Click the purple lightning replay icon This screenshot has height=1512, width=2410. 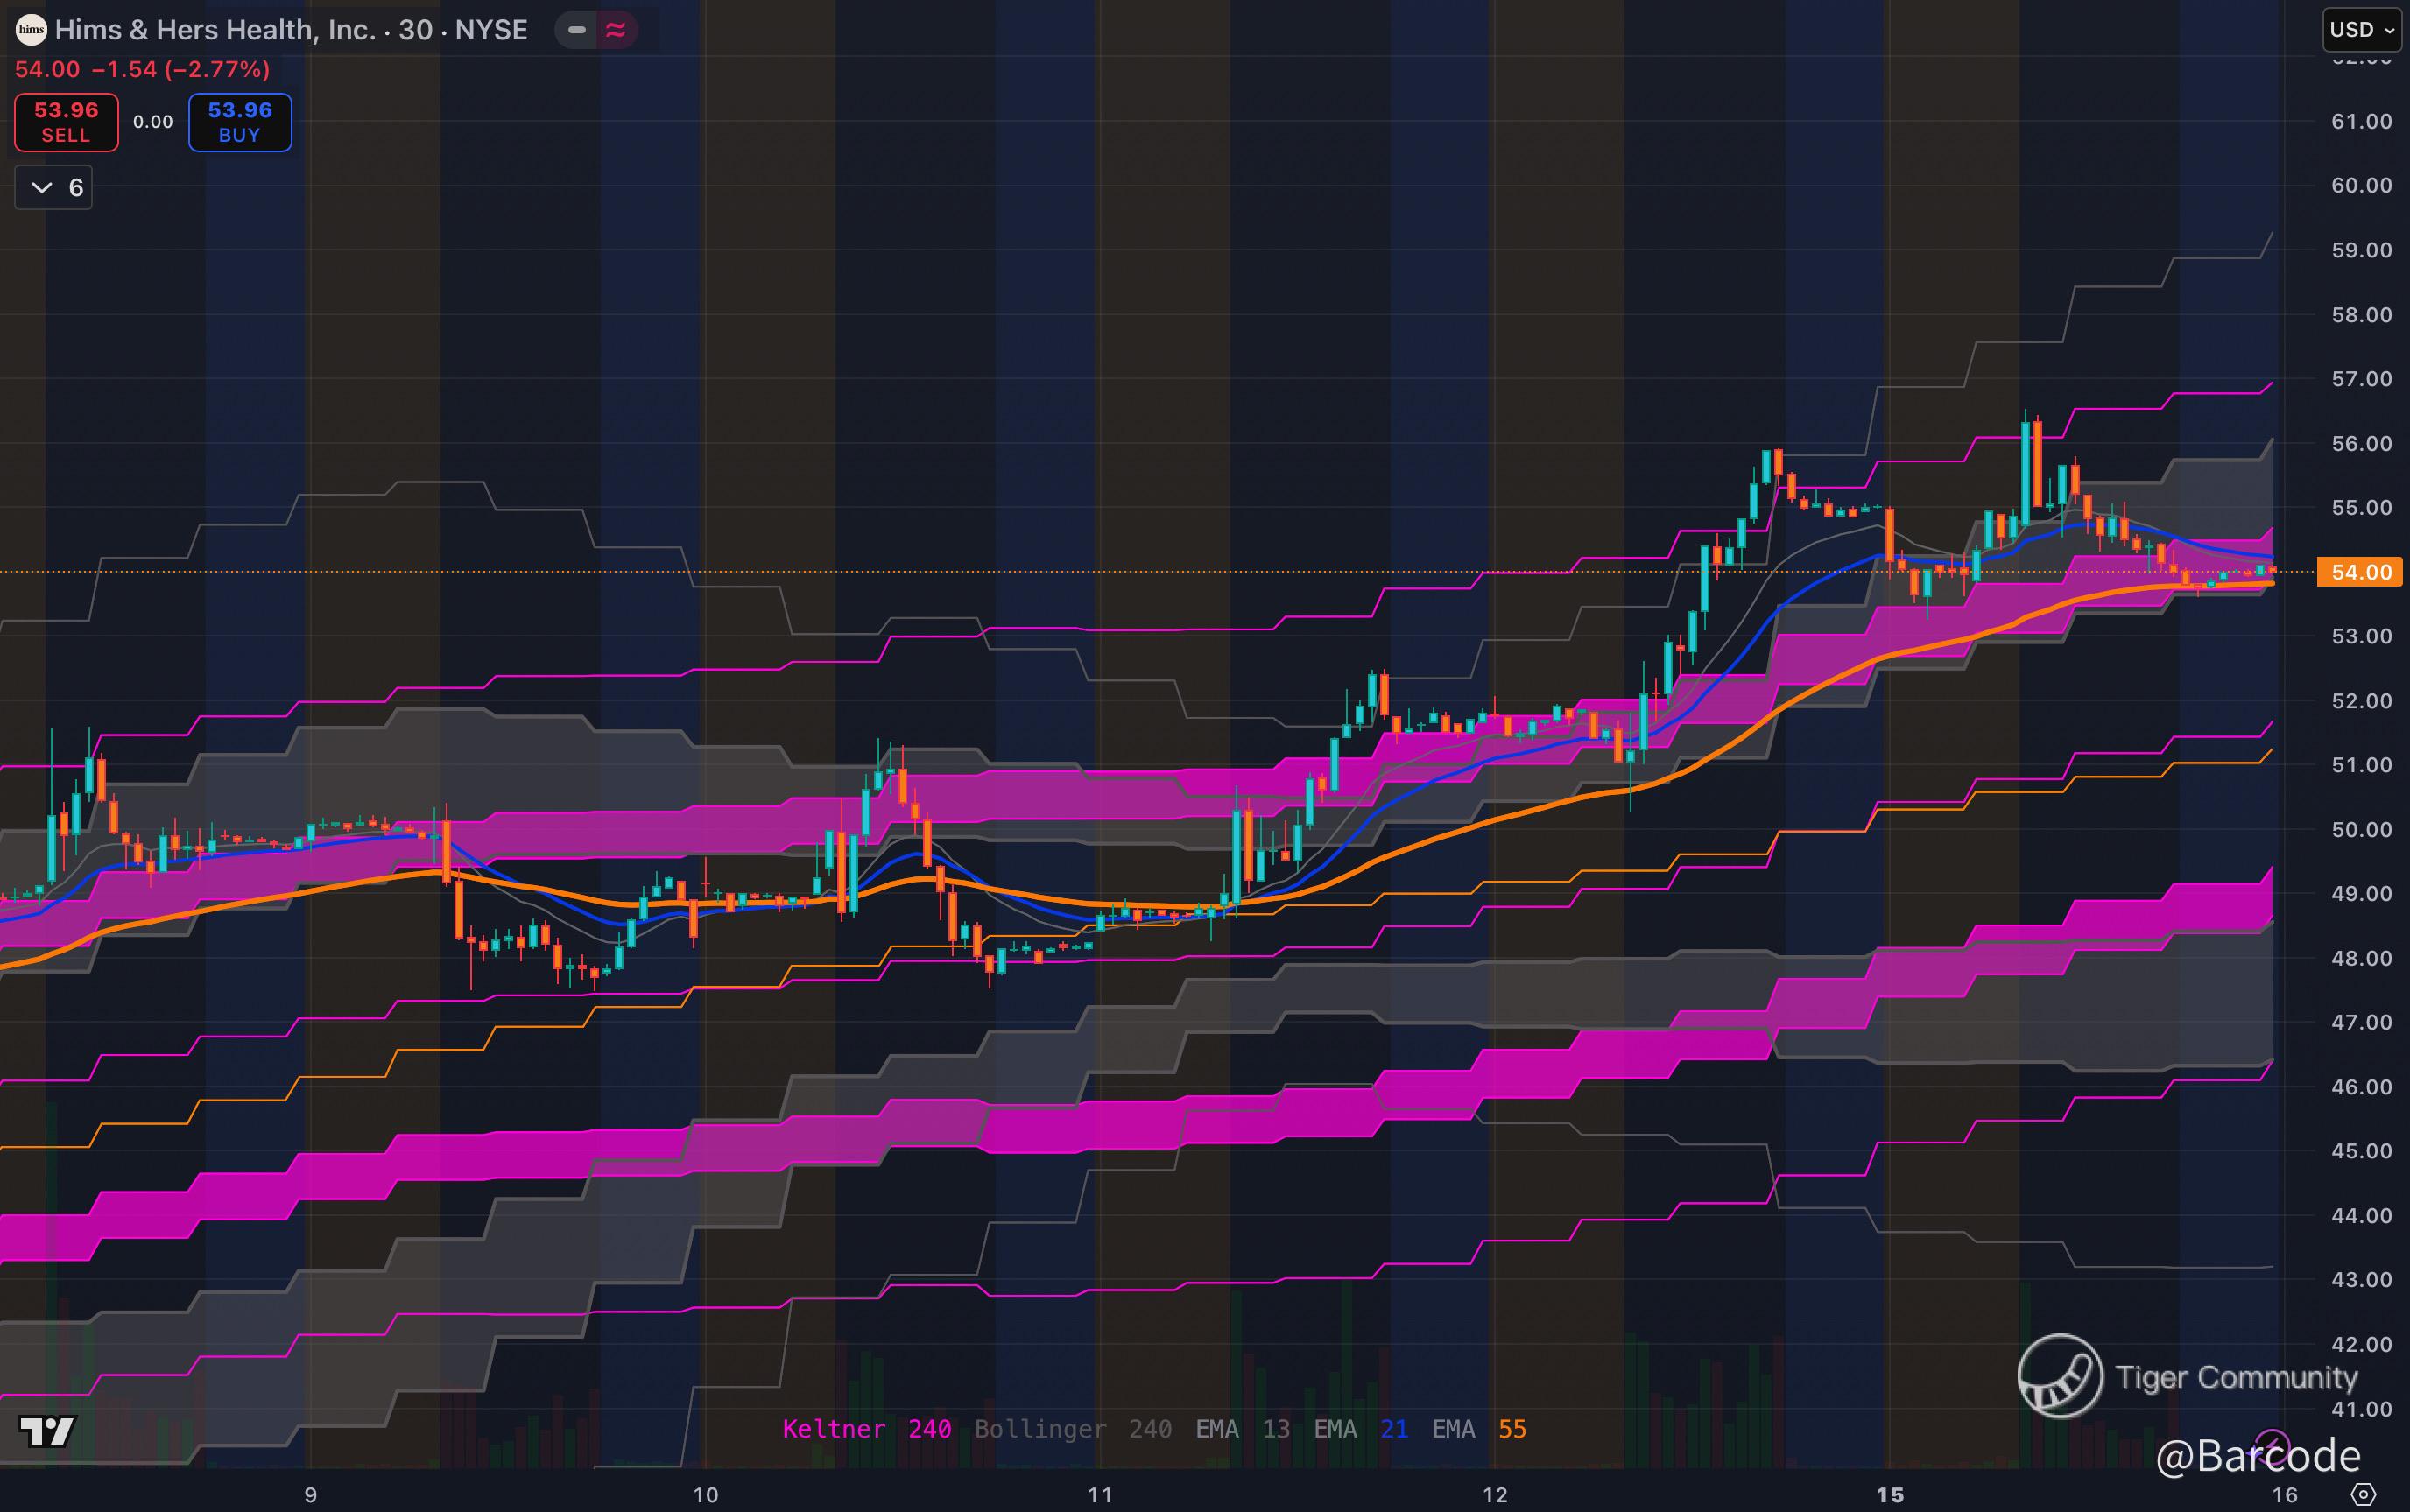point(2272,1447)
